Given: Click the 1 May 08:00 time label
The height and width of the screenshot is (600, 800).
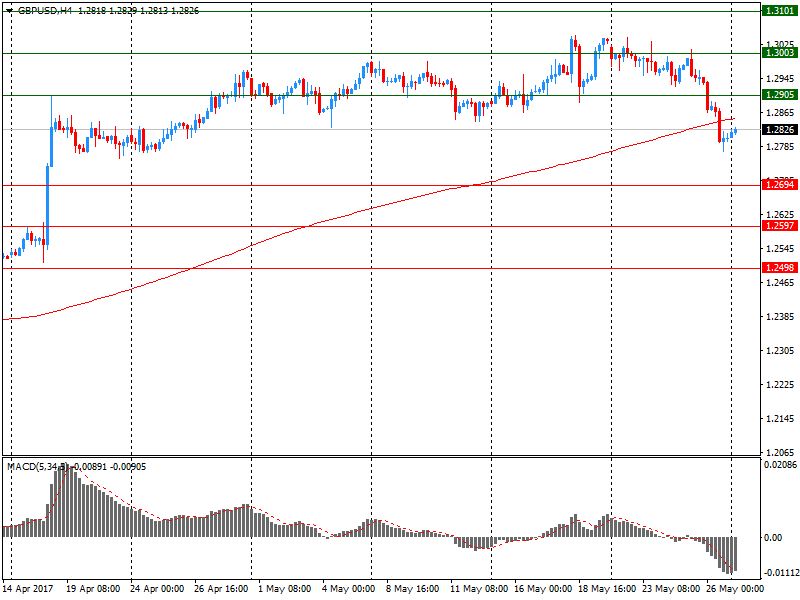Looking at the screenshot, I should point(284,589).
